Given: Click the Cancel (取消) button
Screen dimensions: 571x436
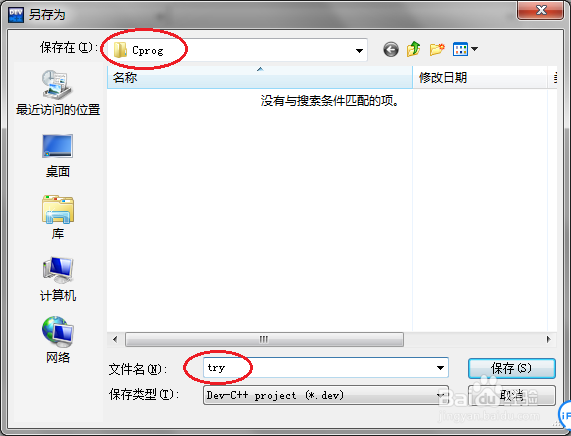Looking at the screenshot, I should pos(512,395).
